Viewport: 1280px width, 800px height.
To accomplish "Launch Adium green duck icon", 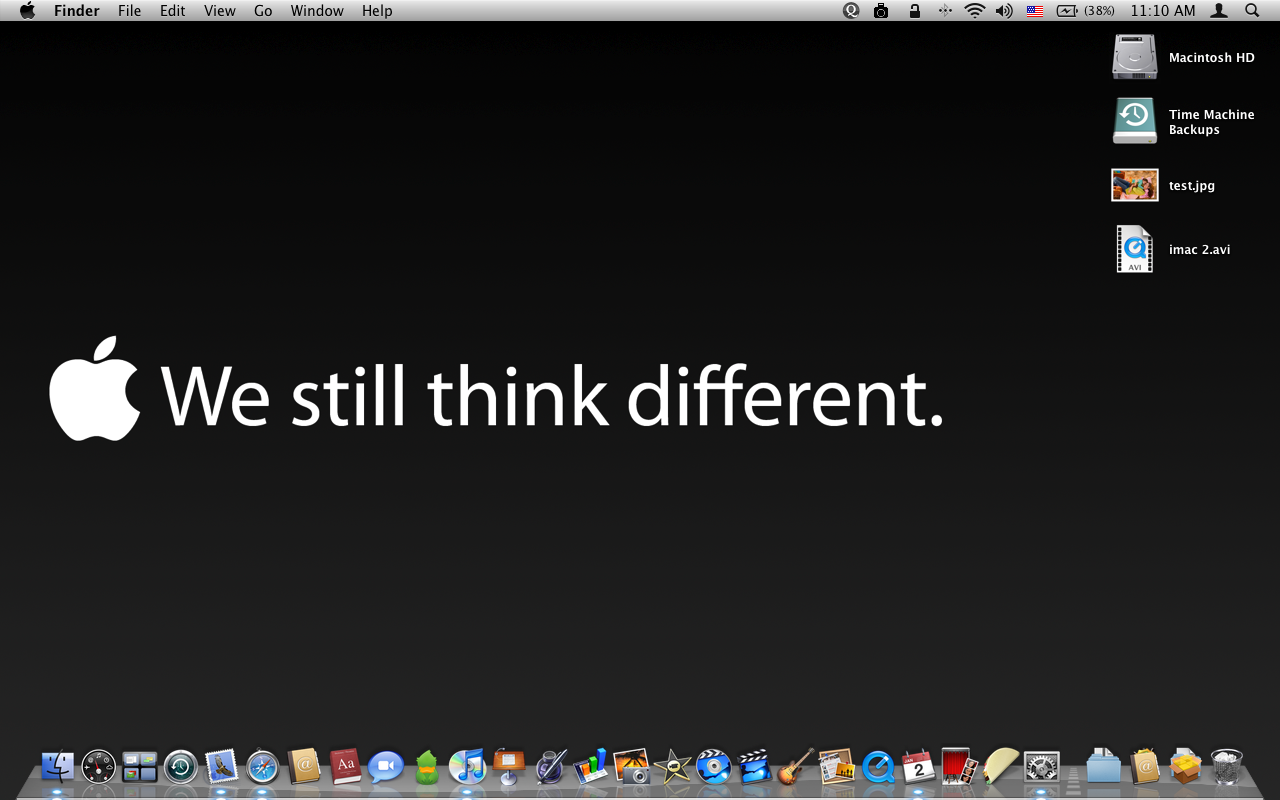I will coord(427,767).
